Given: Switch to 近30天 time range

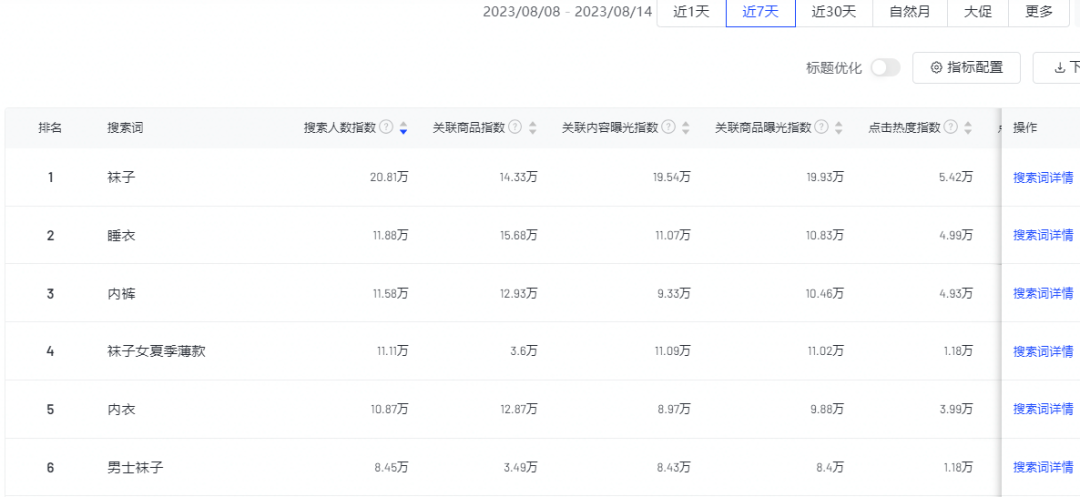Looking at the screenshot, I should [x=834, y=12].
